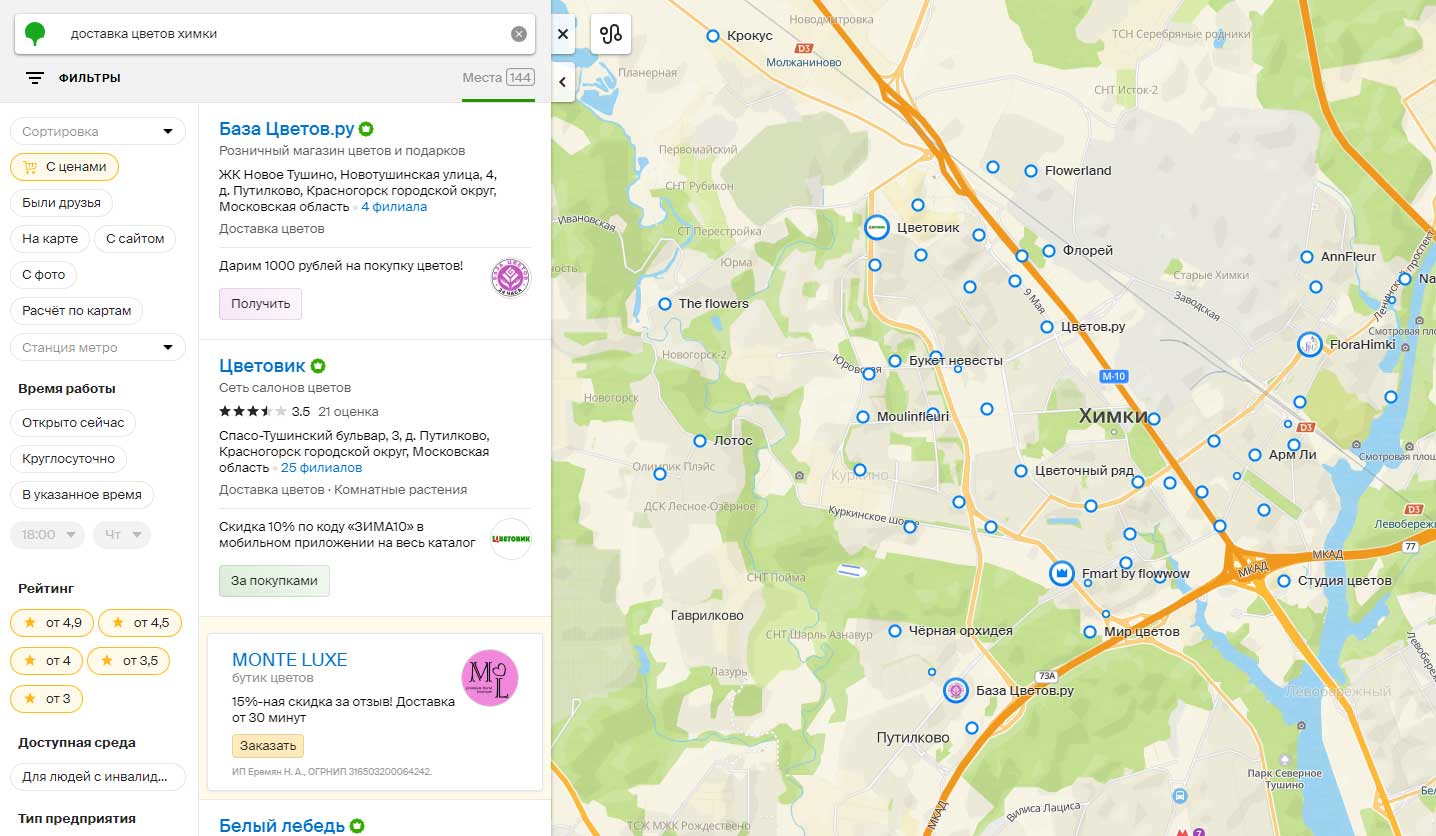Viewport: 1436px width, 836px height.
Task: Click the Цветовик logo marker on map
Action: click(876, 228)
